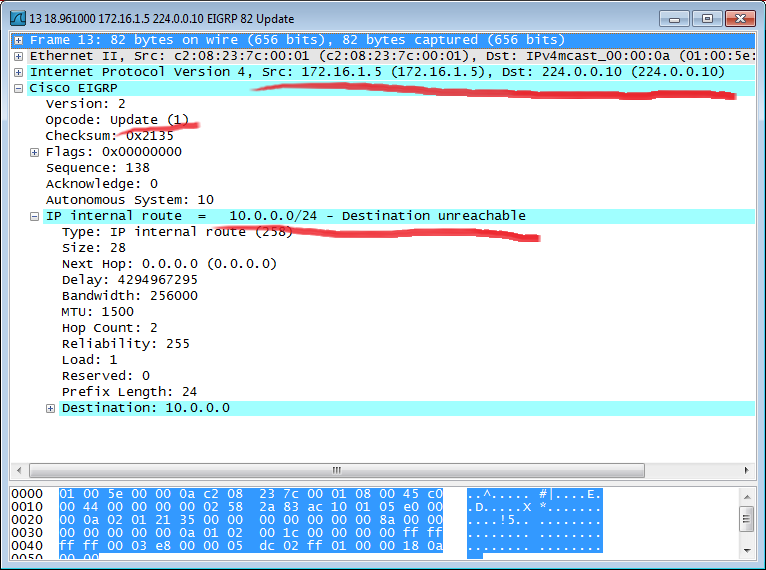Viewport: 766px width, 570px height.
Task: Select Reliability: 255 field
Action: [x=126, y=344]
